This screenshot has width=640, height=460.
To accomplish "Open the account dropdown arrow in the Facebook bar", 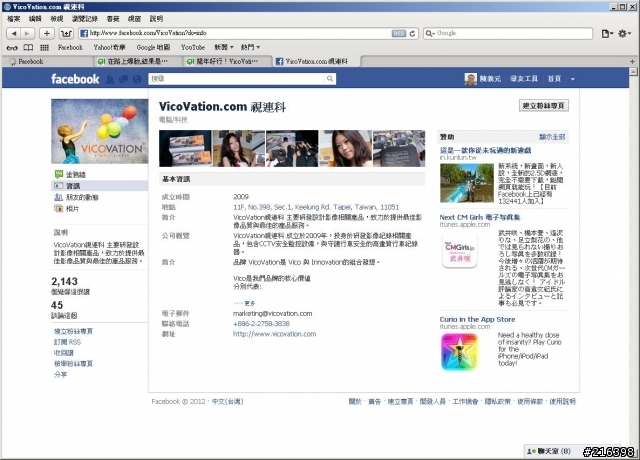I will pyautogui.click(x=573, y=79).
